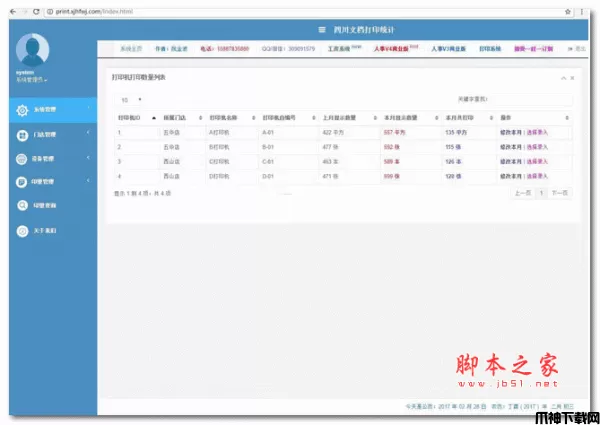
Task: Open the 人事V3商业版 item in the top navigation
Action: coord(448,49)
